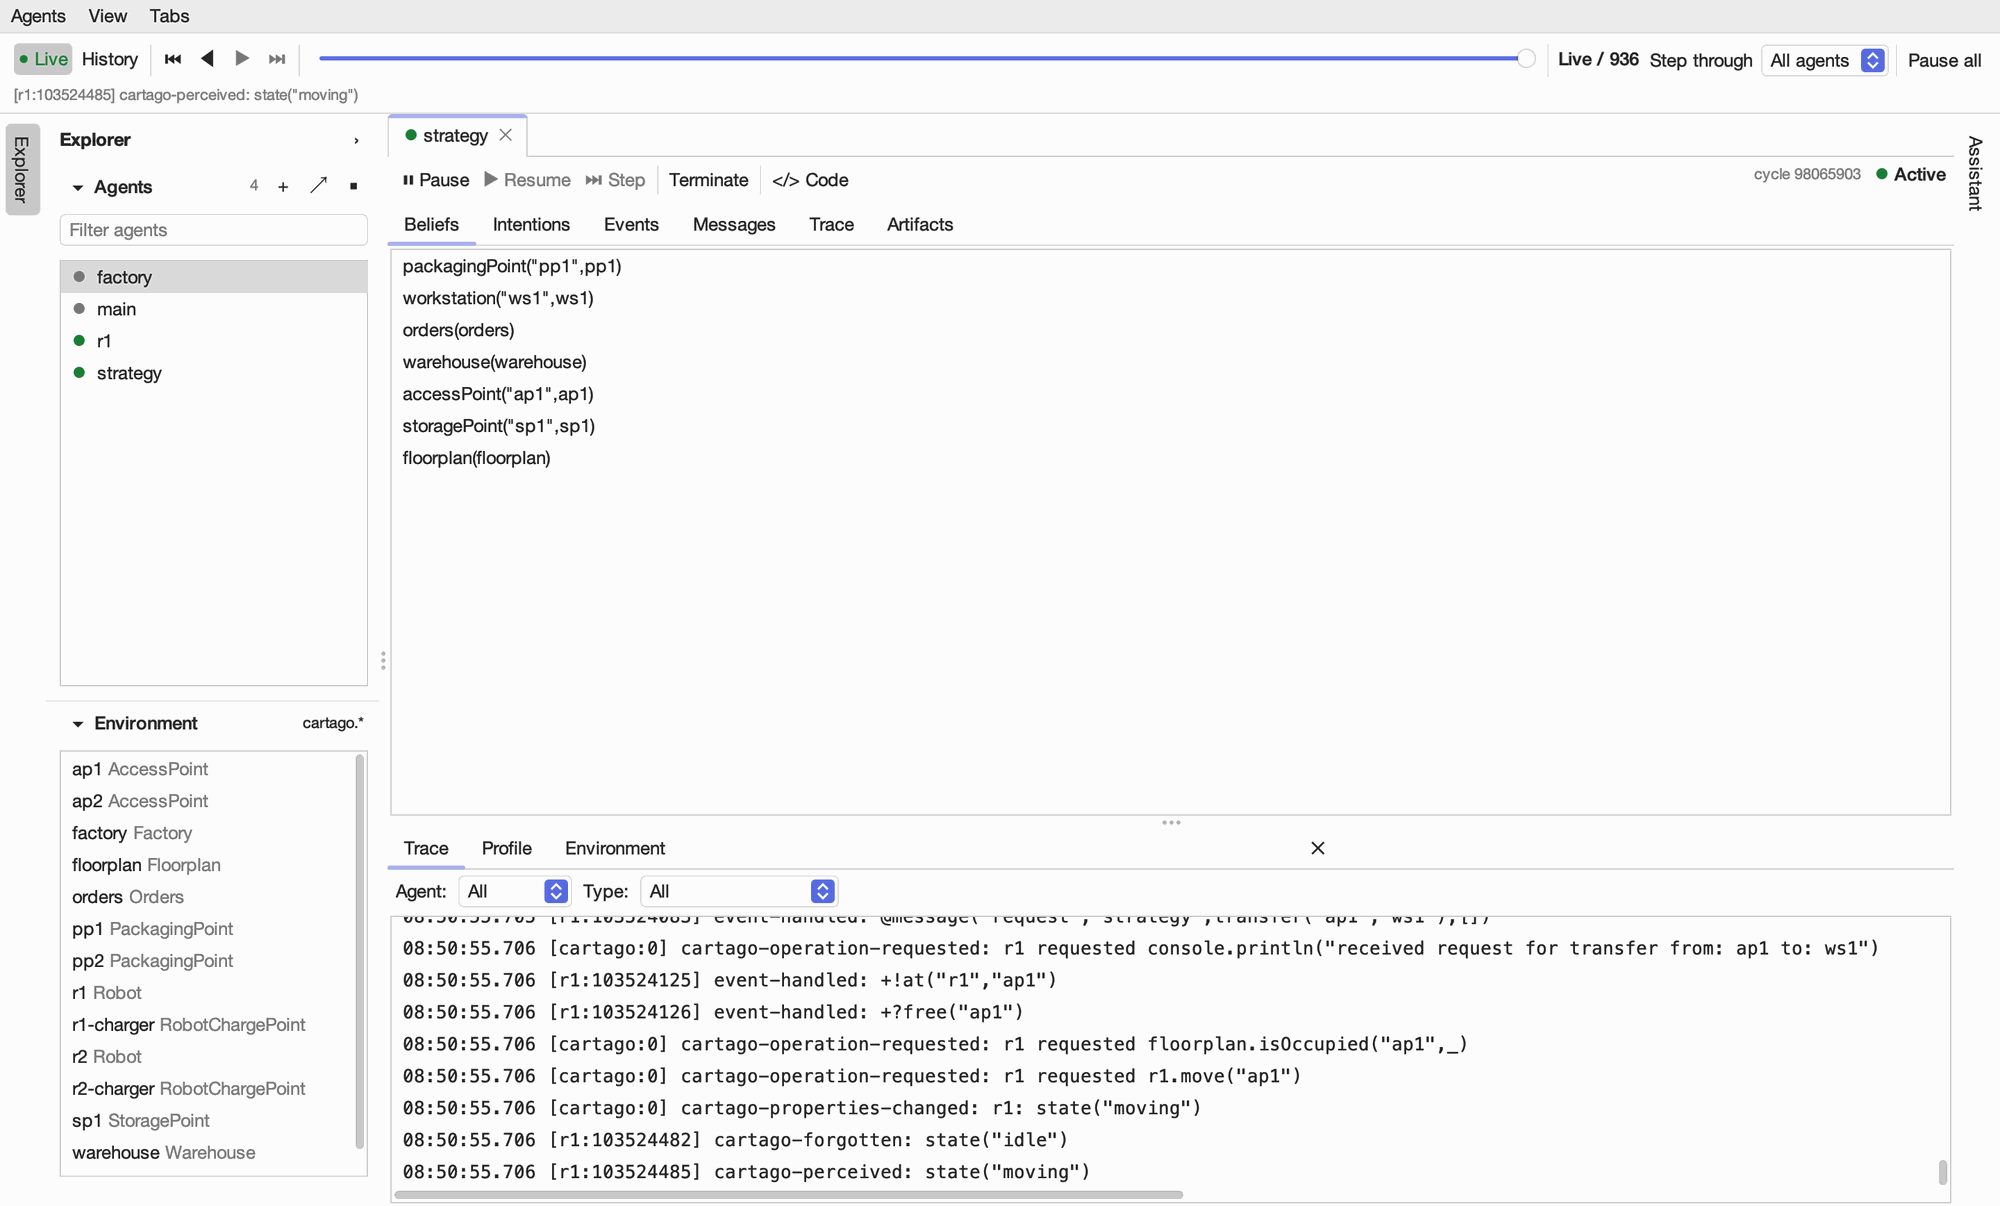The height and width of the screenshot is (1206, 2000).
Task: Select agent r1 in the agents list
Action: 214,341
